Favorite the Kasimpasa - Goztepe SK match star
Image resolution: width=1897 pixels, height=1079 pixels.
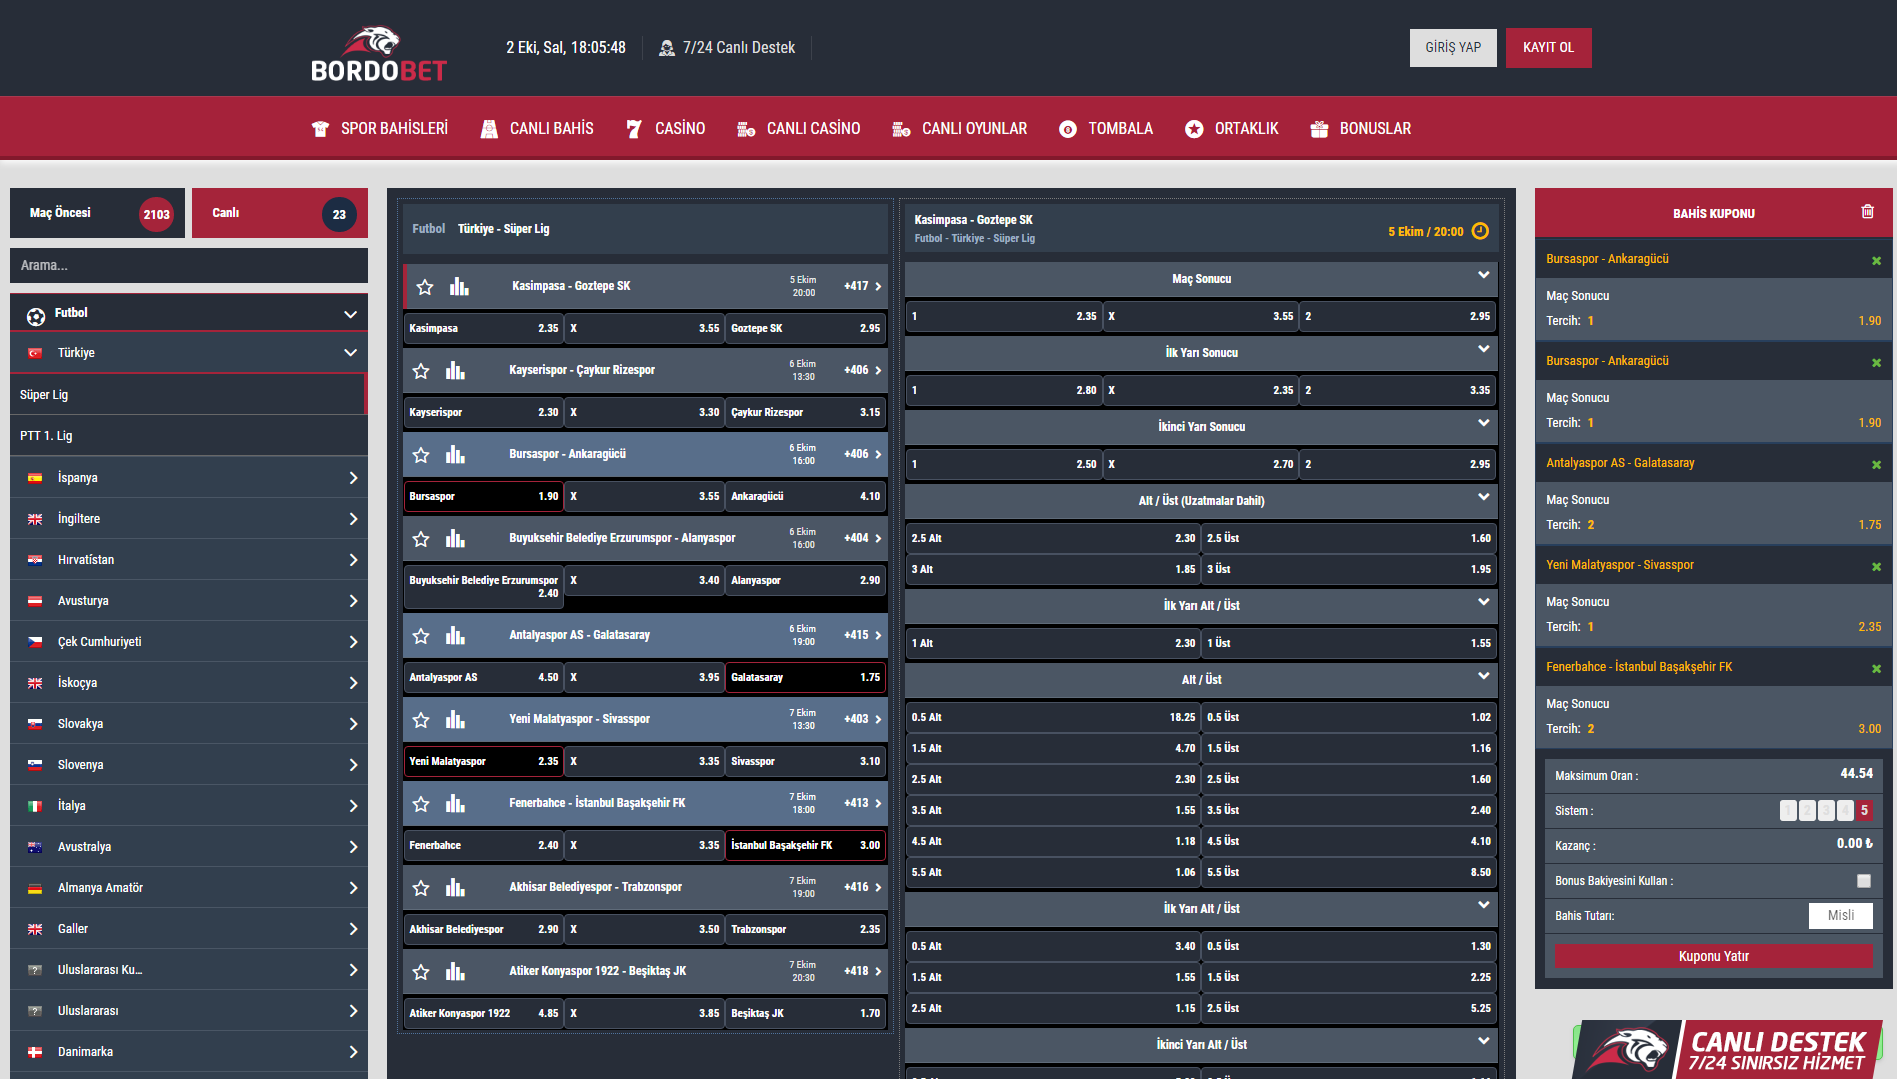425,287
